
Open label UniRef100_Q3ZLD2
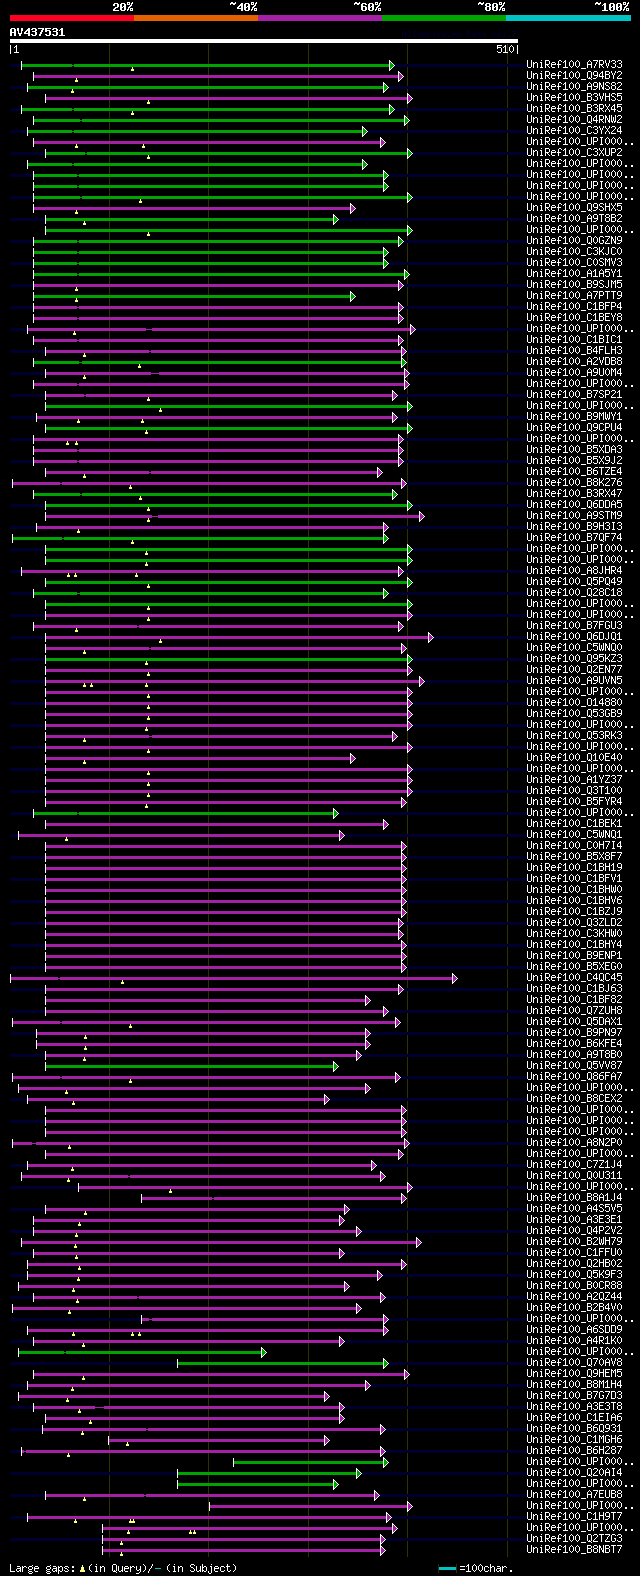point(574,923)
